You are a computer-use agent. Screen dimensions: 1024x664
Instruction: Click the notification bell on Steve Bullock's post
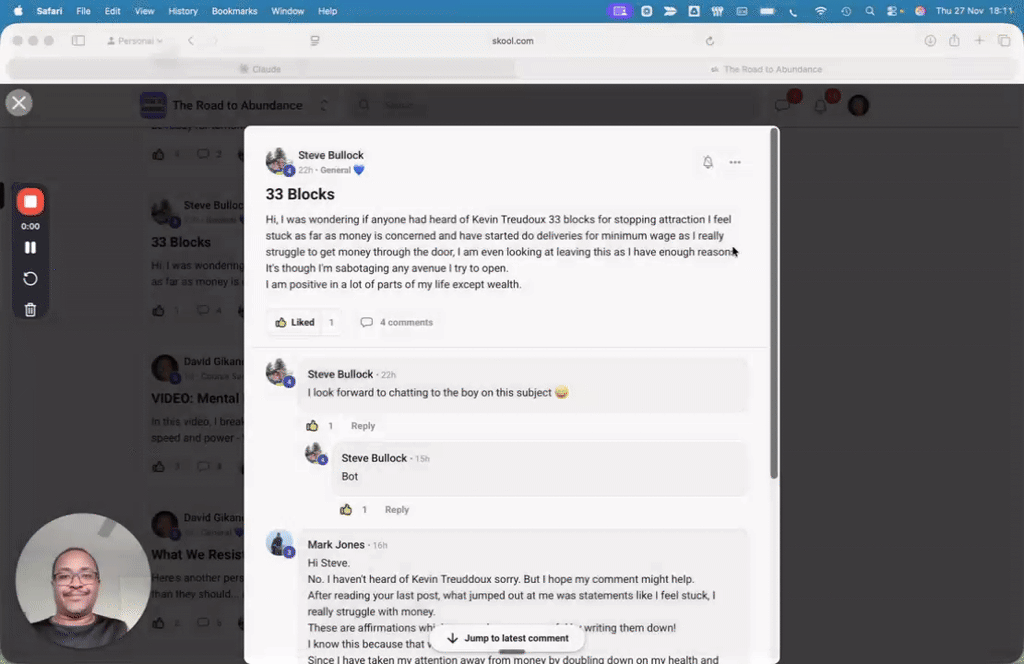pos(708,162)
